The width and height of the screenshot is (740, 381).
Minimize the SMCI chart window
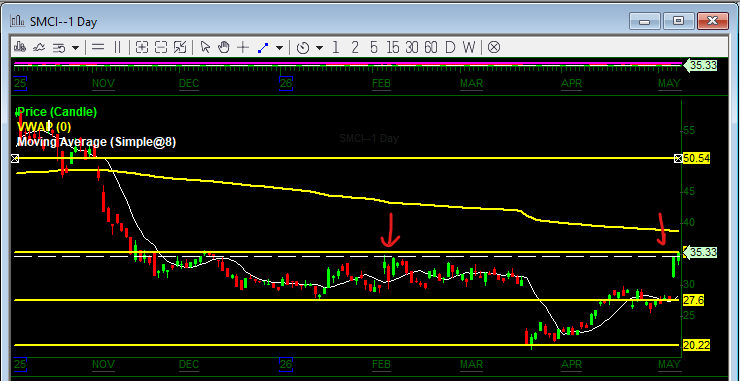(645, 21)
